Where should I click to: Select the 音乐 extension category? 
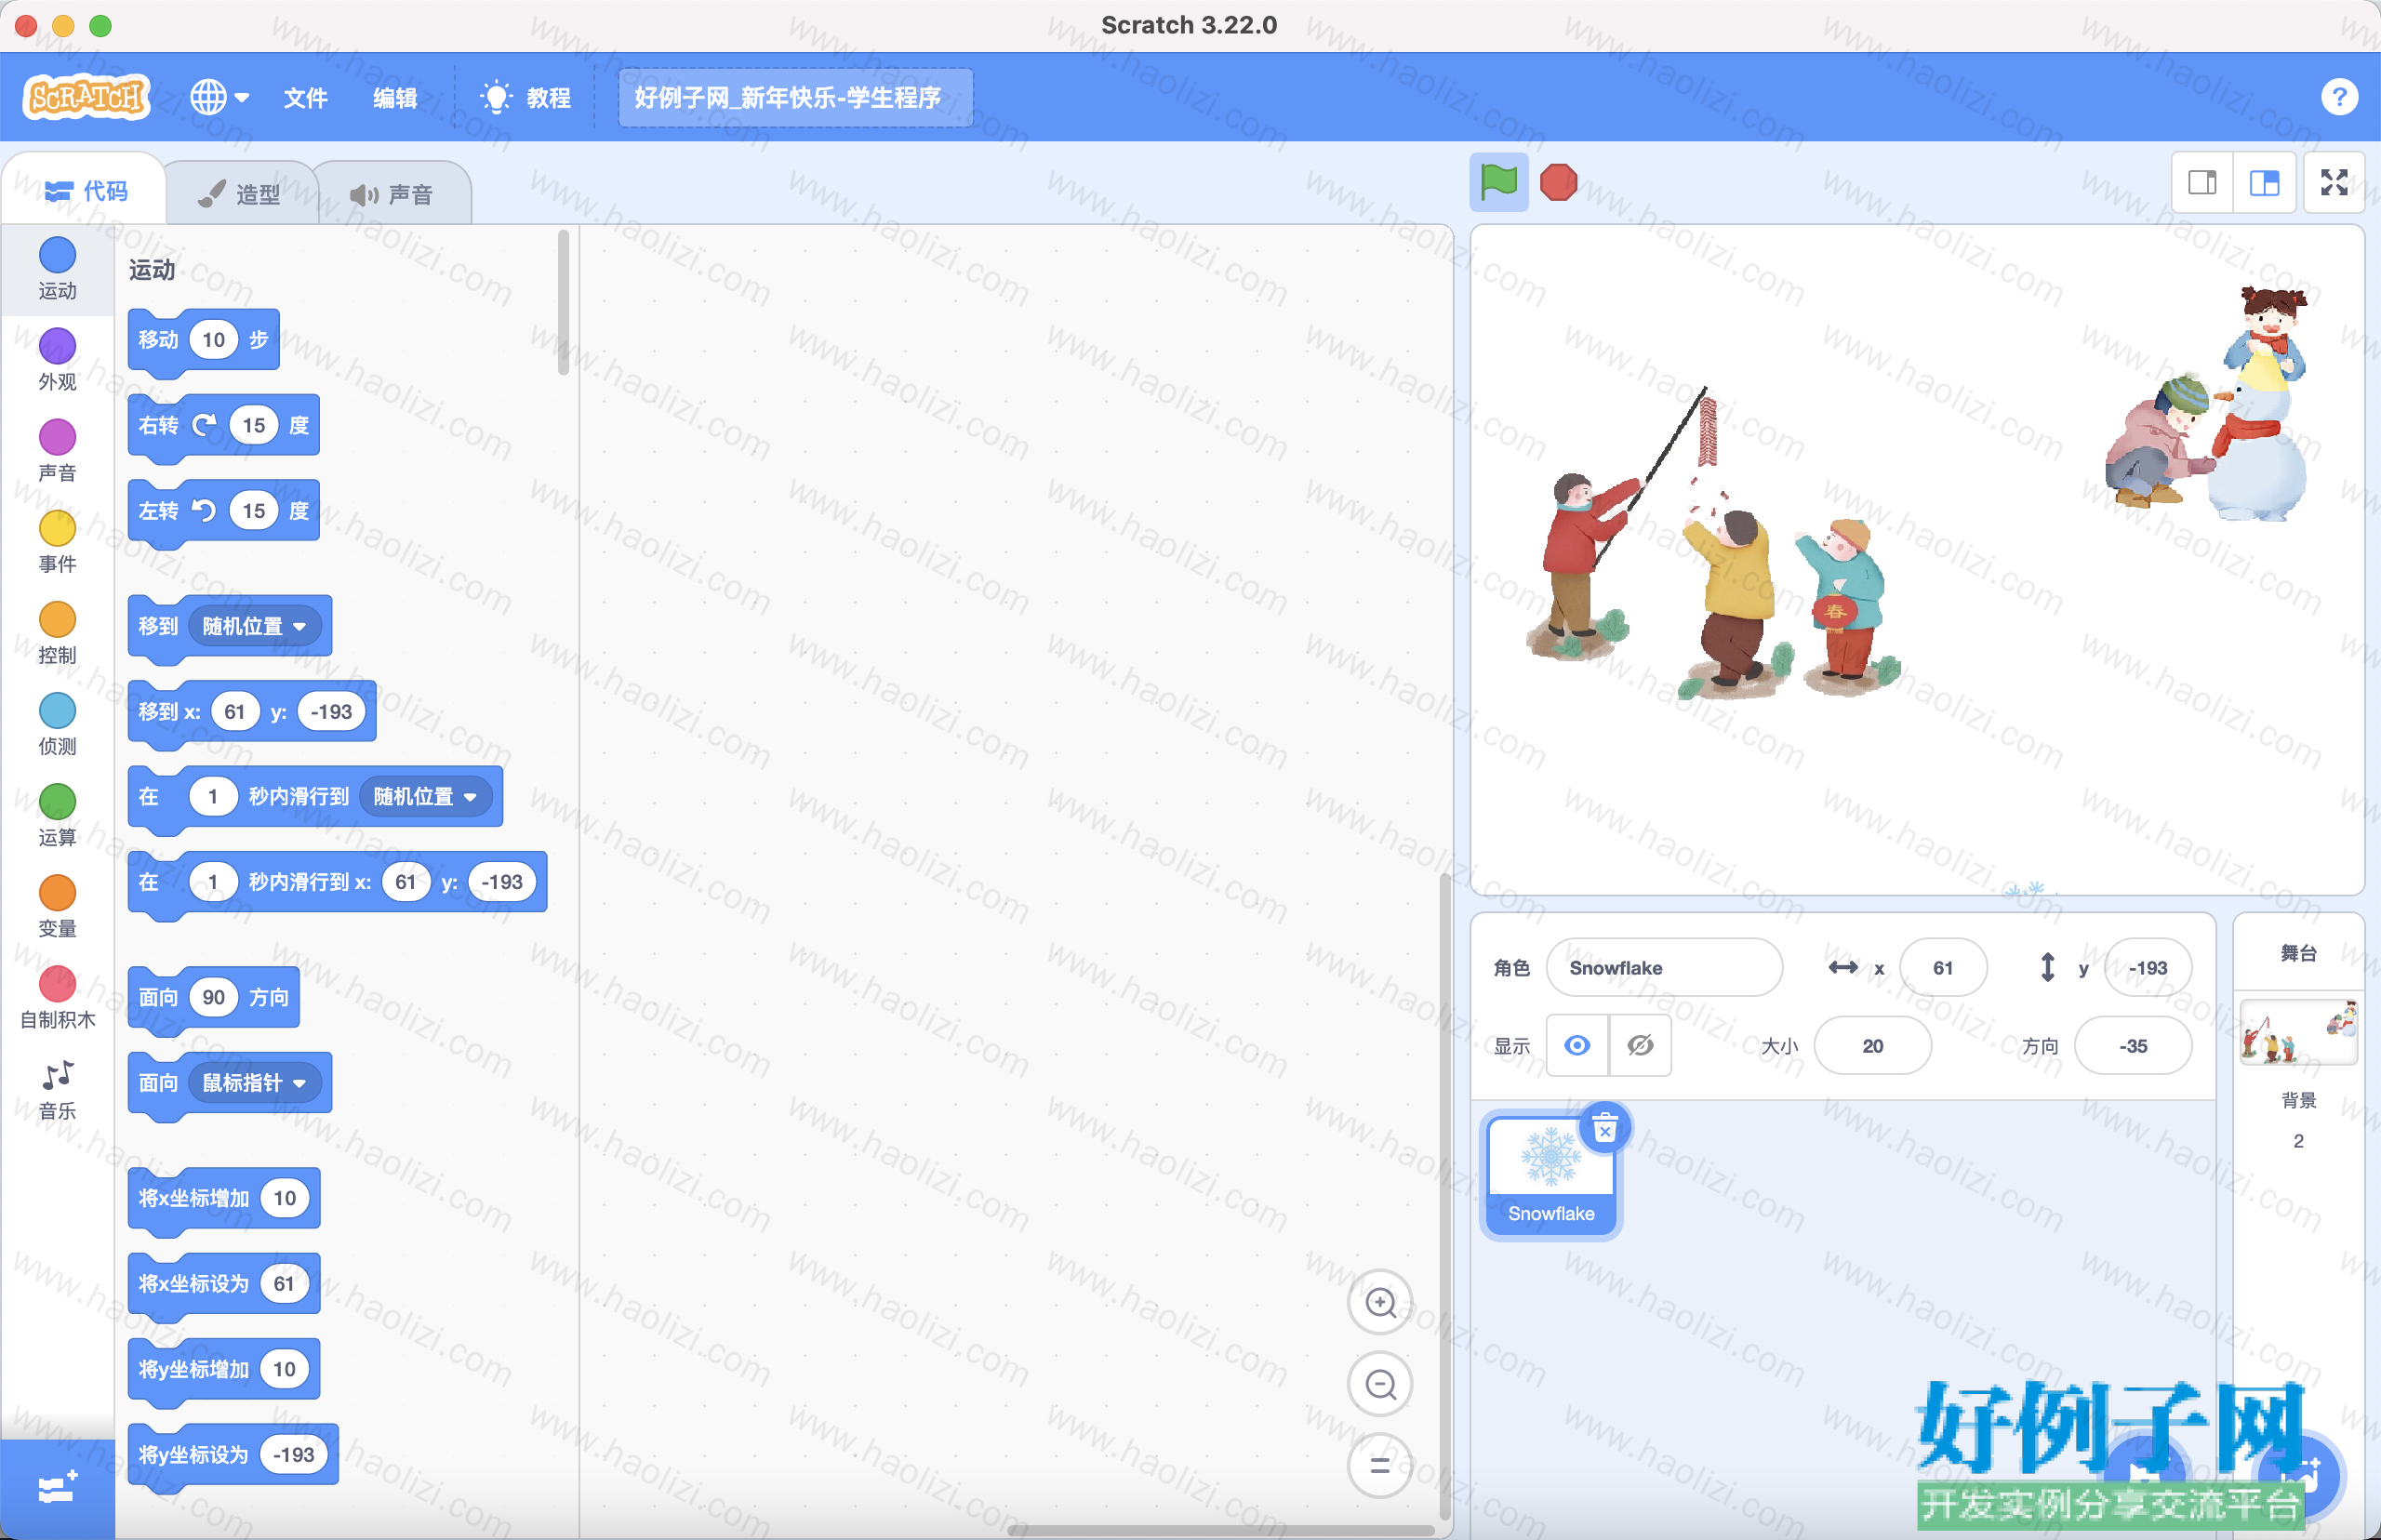(x=57, y=1090)
